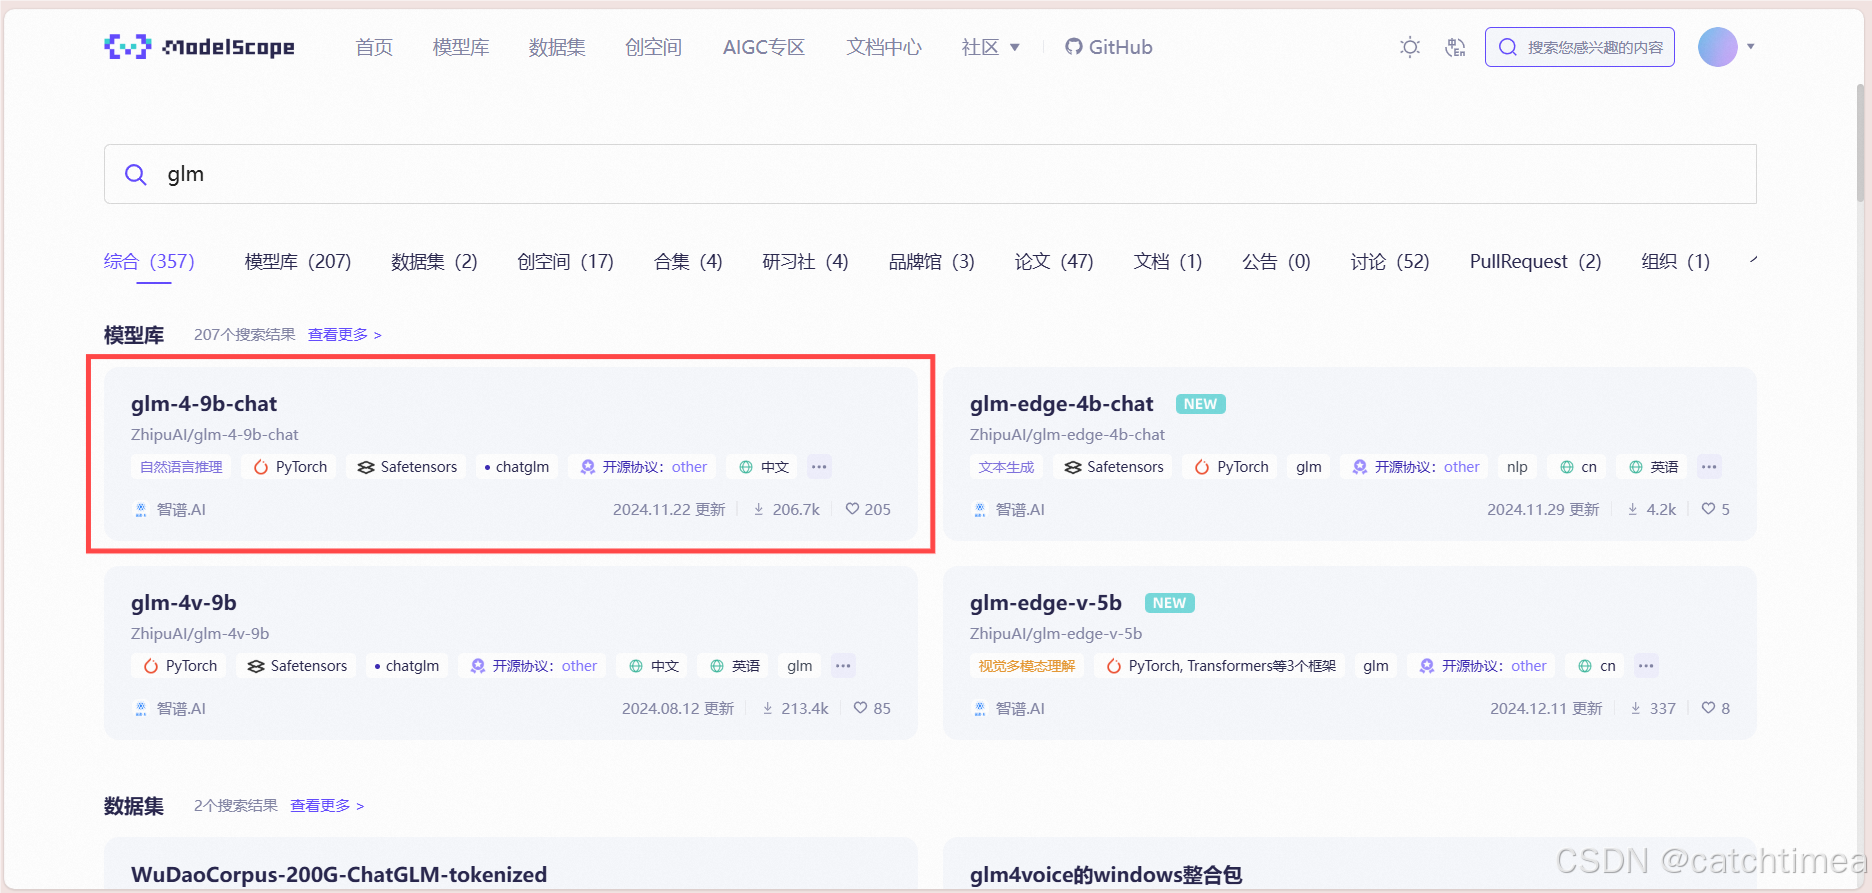This screenshot has height=893, width=1872.
Task: Click the heart likes 85 on glm-4v-9b
Action: point(872,709)
